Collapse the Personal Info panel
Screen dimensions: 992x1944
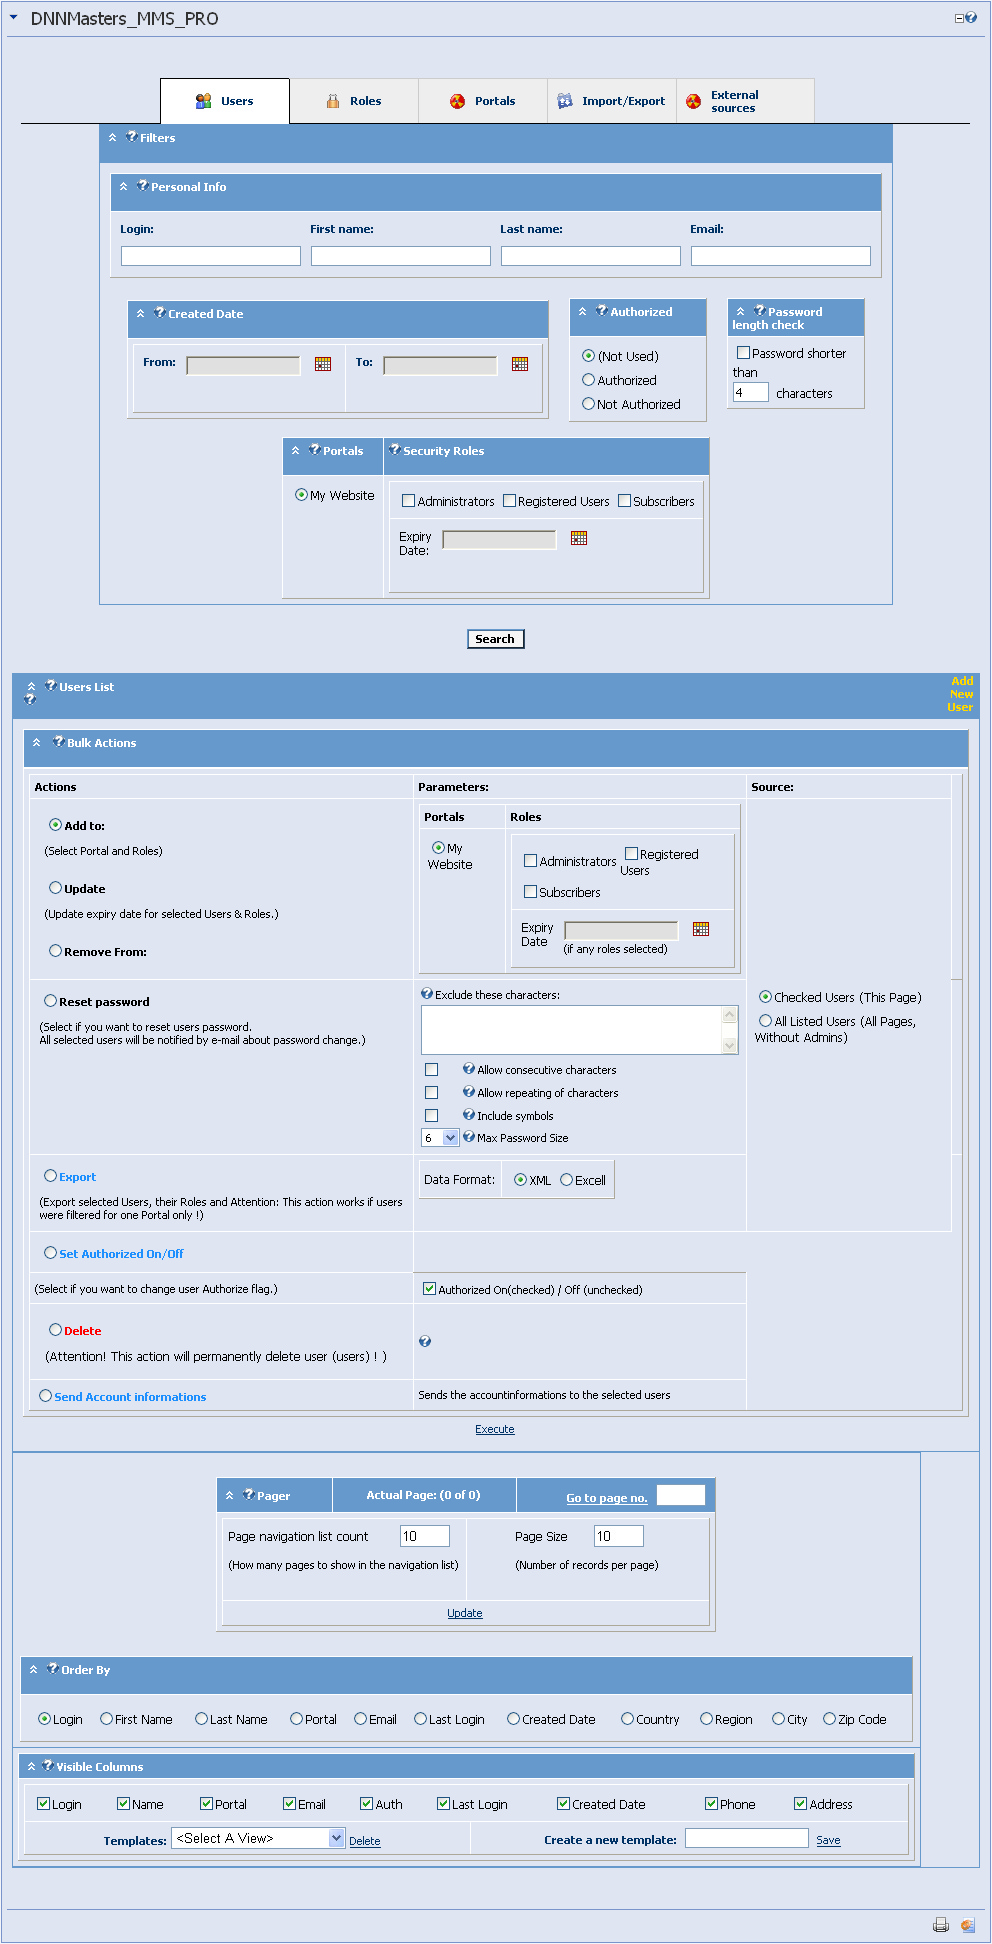point(124,187)
